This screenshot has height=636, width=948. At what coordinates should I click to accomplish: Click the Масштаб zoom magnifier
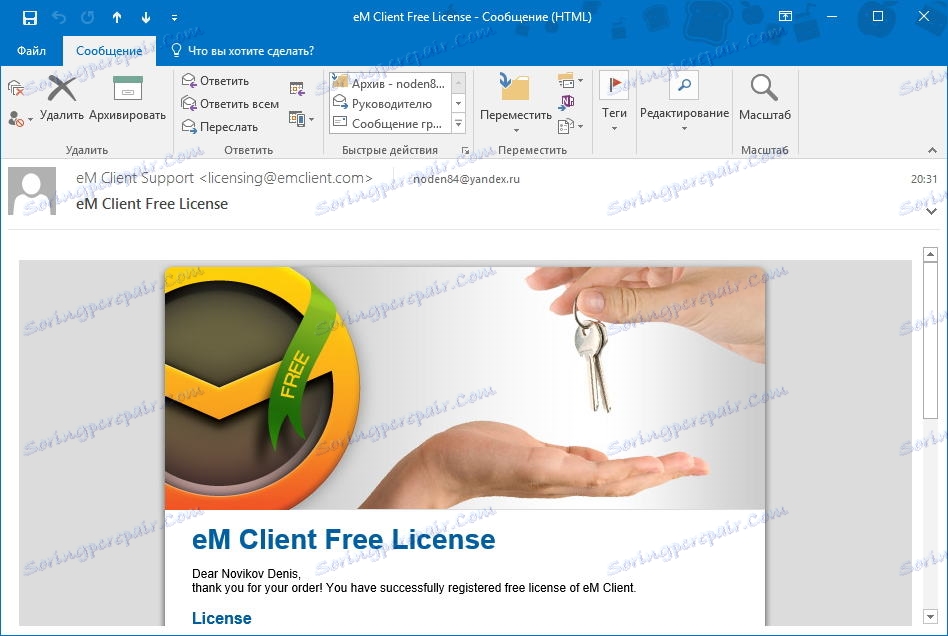point(764,99)
